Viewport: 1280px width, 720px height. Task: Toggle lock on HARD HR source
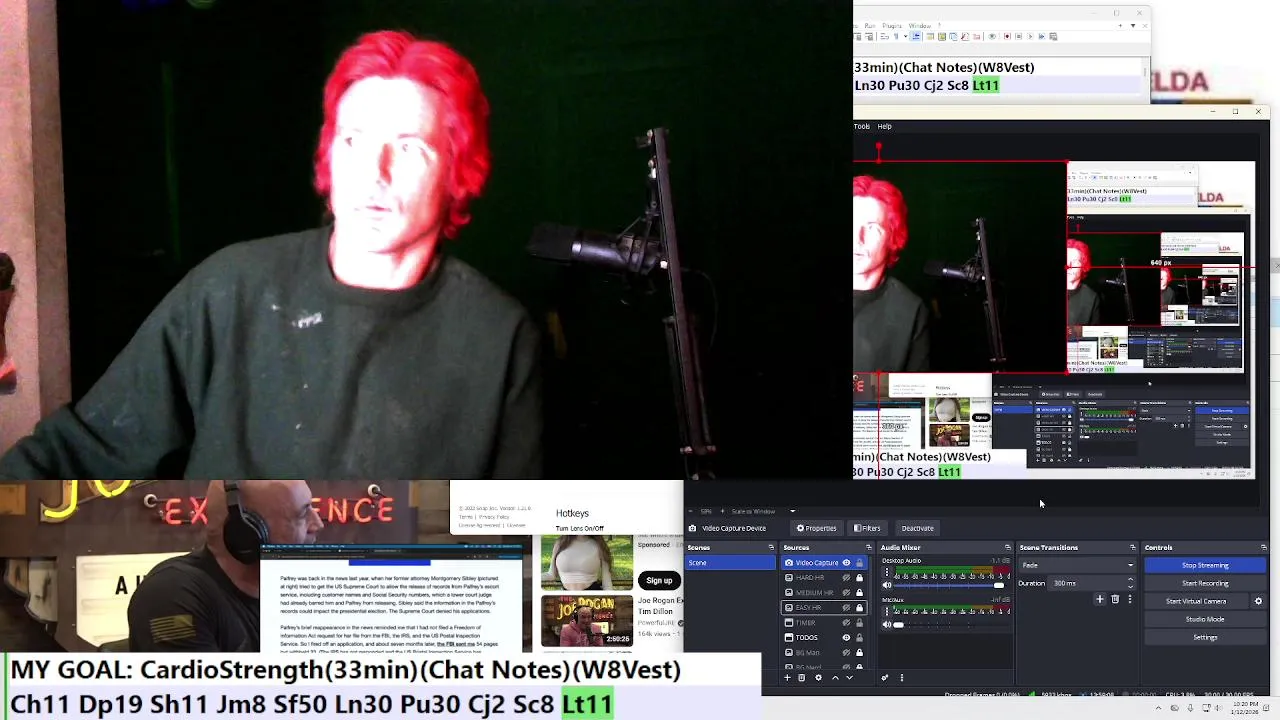click(859, 577)
